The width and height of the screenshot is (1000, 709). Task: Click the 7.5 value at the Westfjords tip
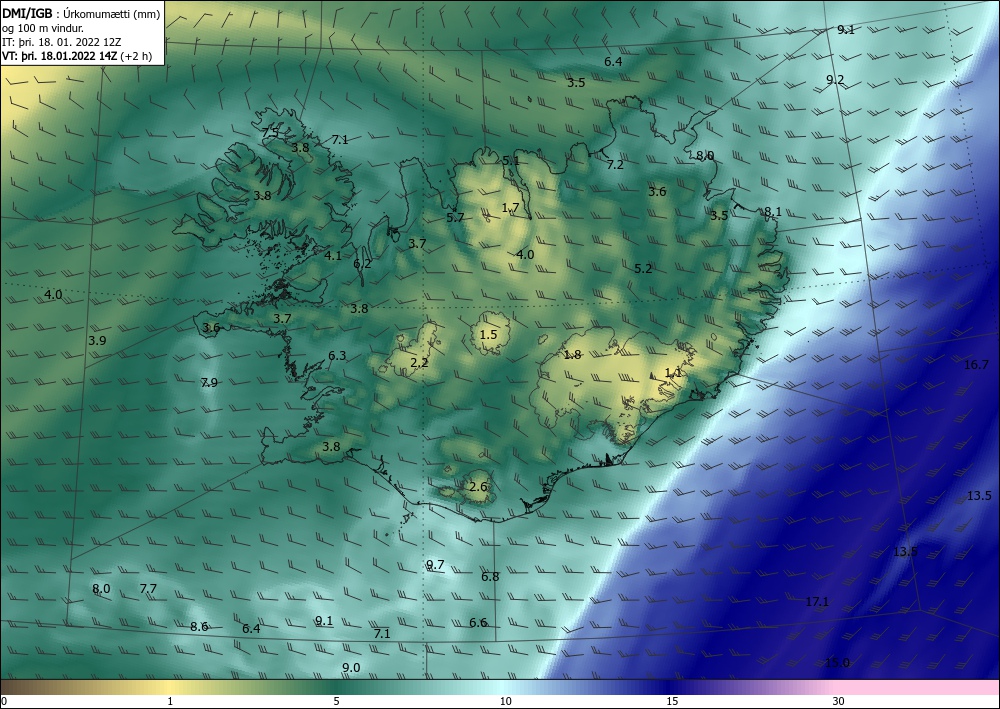click(x=270, y=133)
